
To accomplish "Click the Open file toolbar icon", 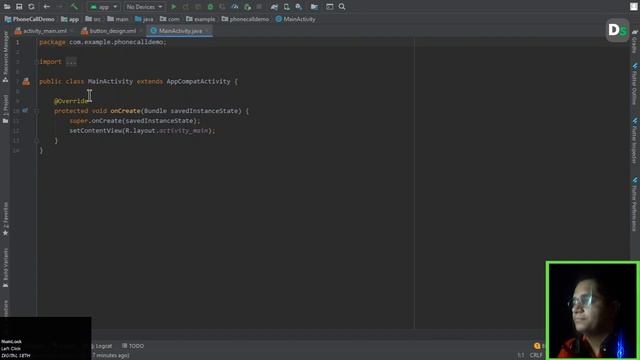I will 7,7.
